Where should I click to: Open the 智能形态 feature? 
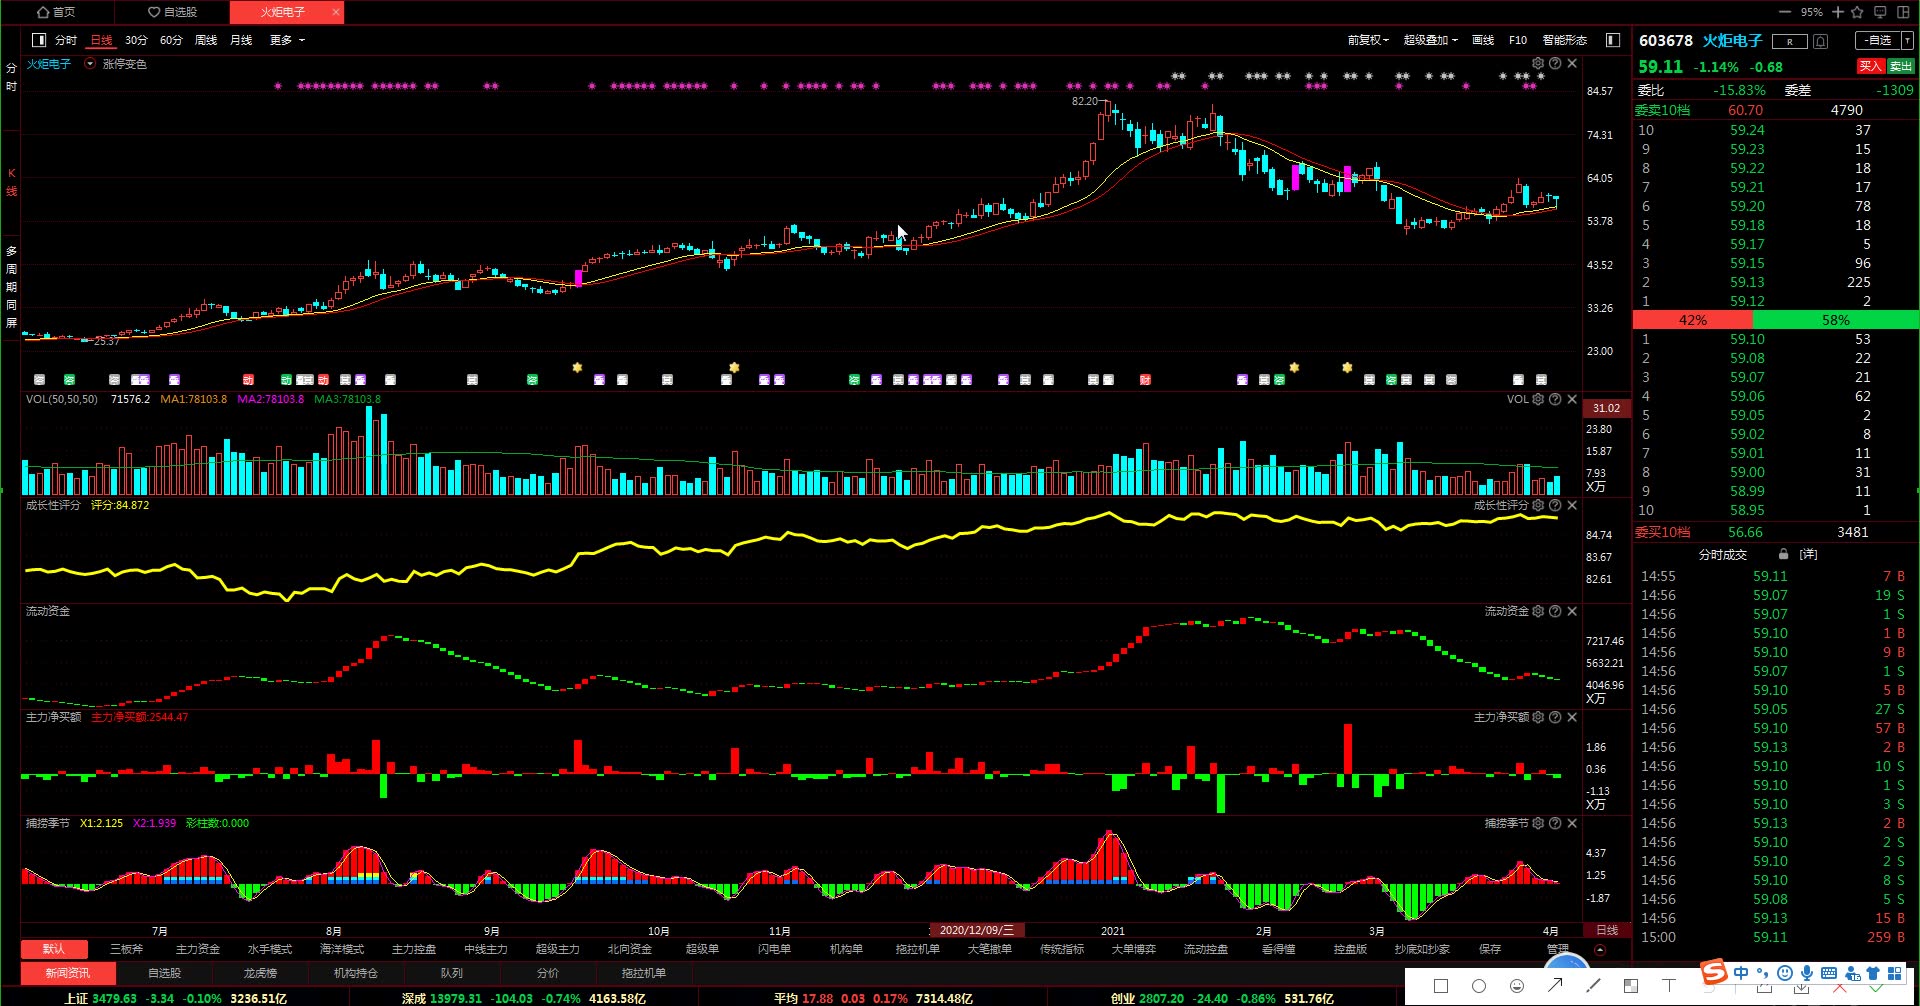point(1565,40)
